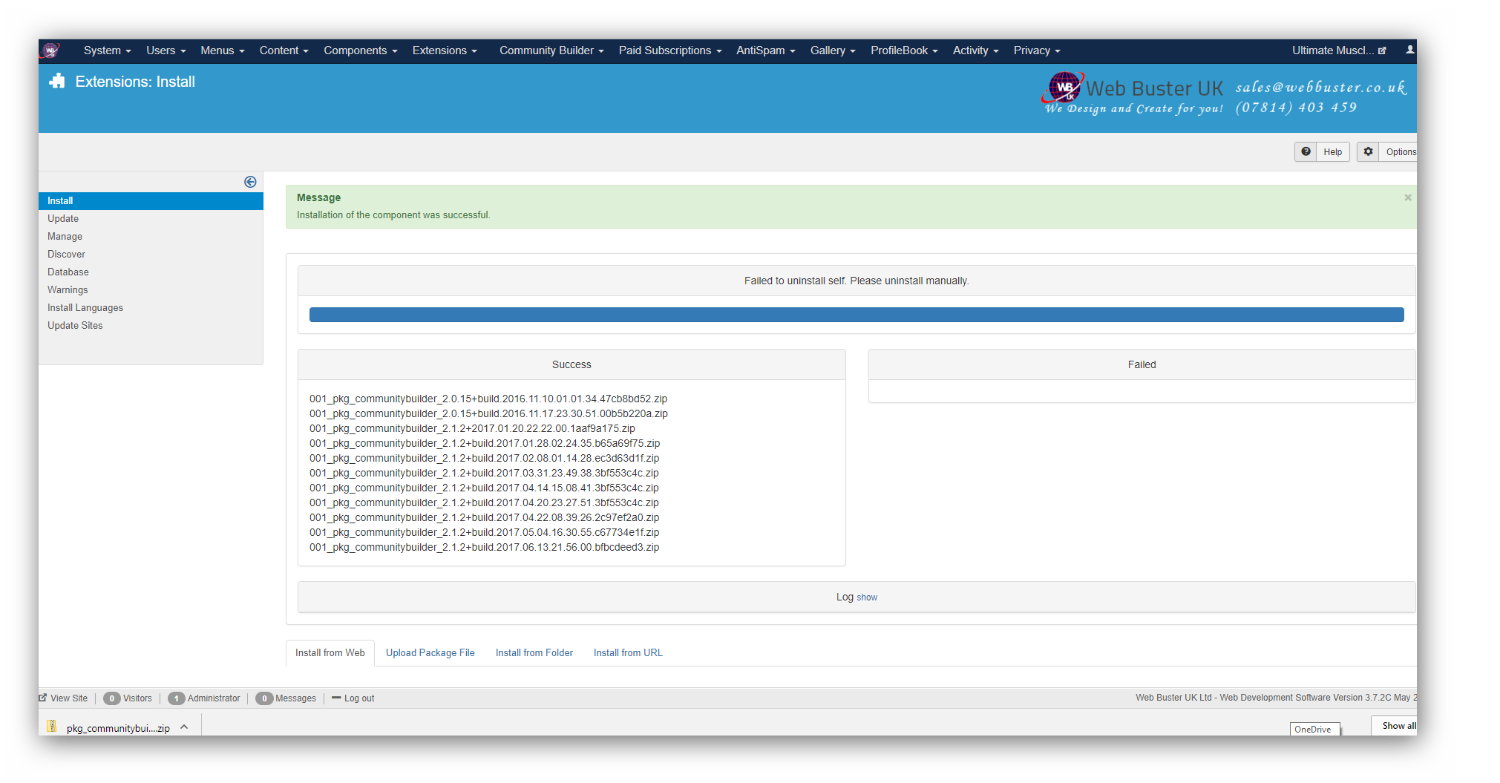Open the Ultimate Muscl... site link
This screenshot has height=783, width=1500.
pyautogui.click(x=1339, y=50)
